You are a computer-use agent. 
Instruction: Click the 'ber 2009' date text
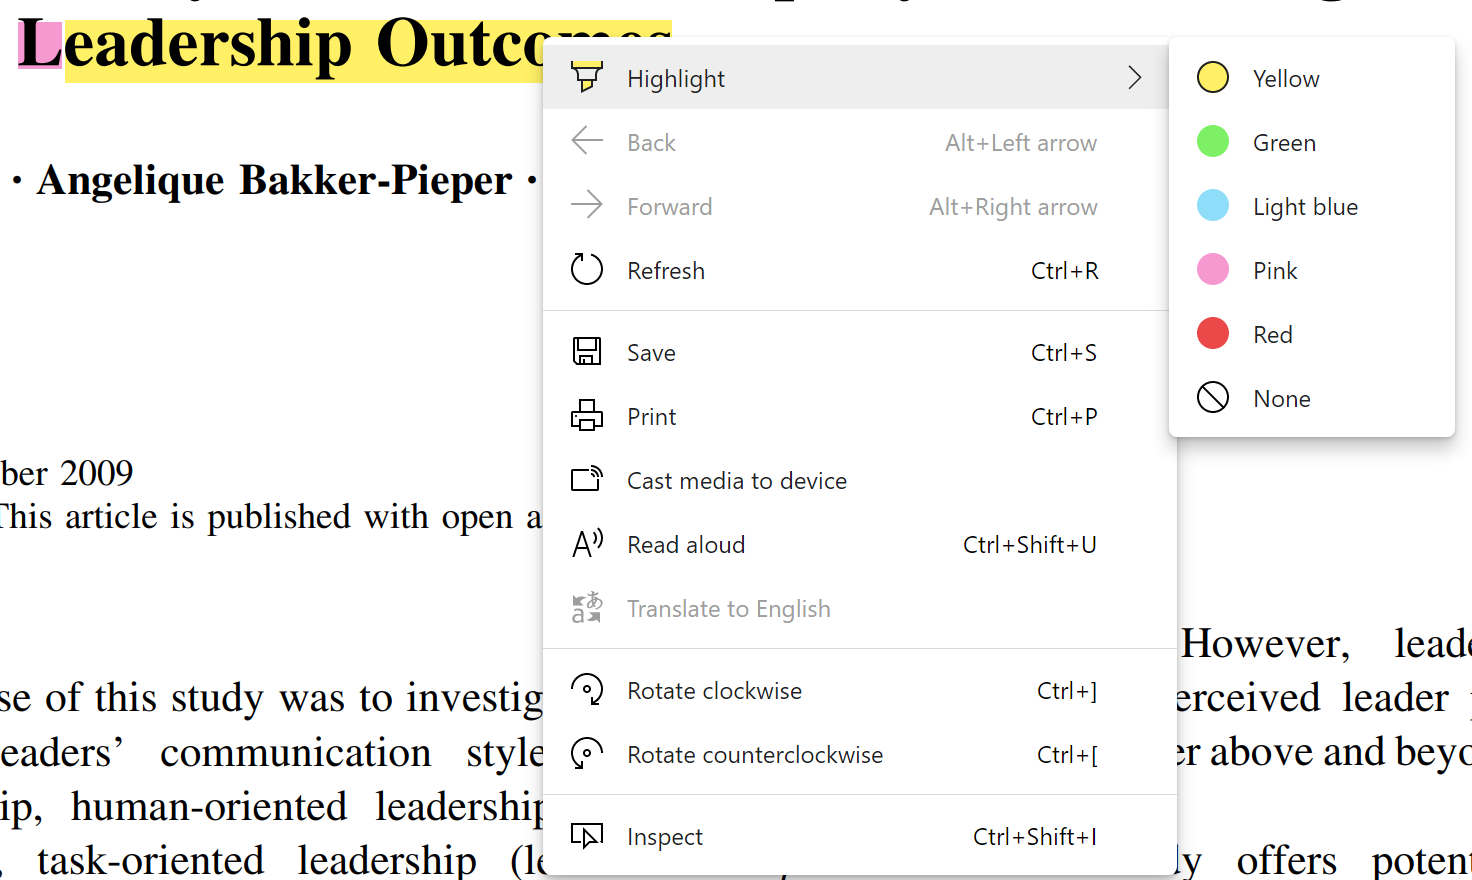pyautogui.click(x=67, y=473)
